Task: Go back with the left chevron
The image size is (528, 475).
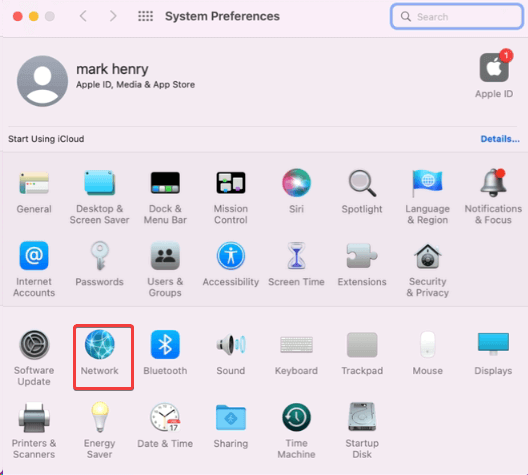Action: [x=83, y=16]
